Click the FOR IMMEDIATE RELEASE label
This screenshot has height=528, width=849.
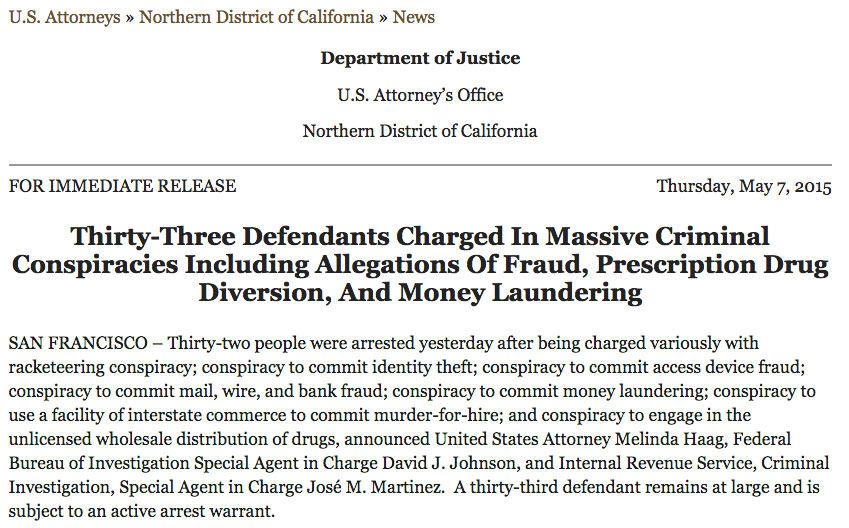(x=122, y=186)
